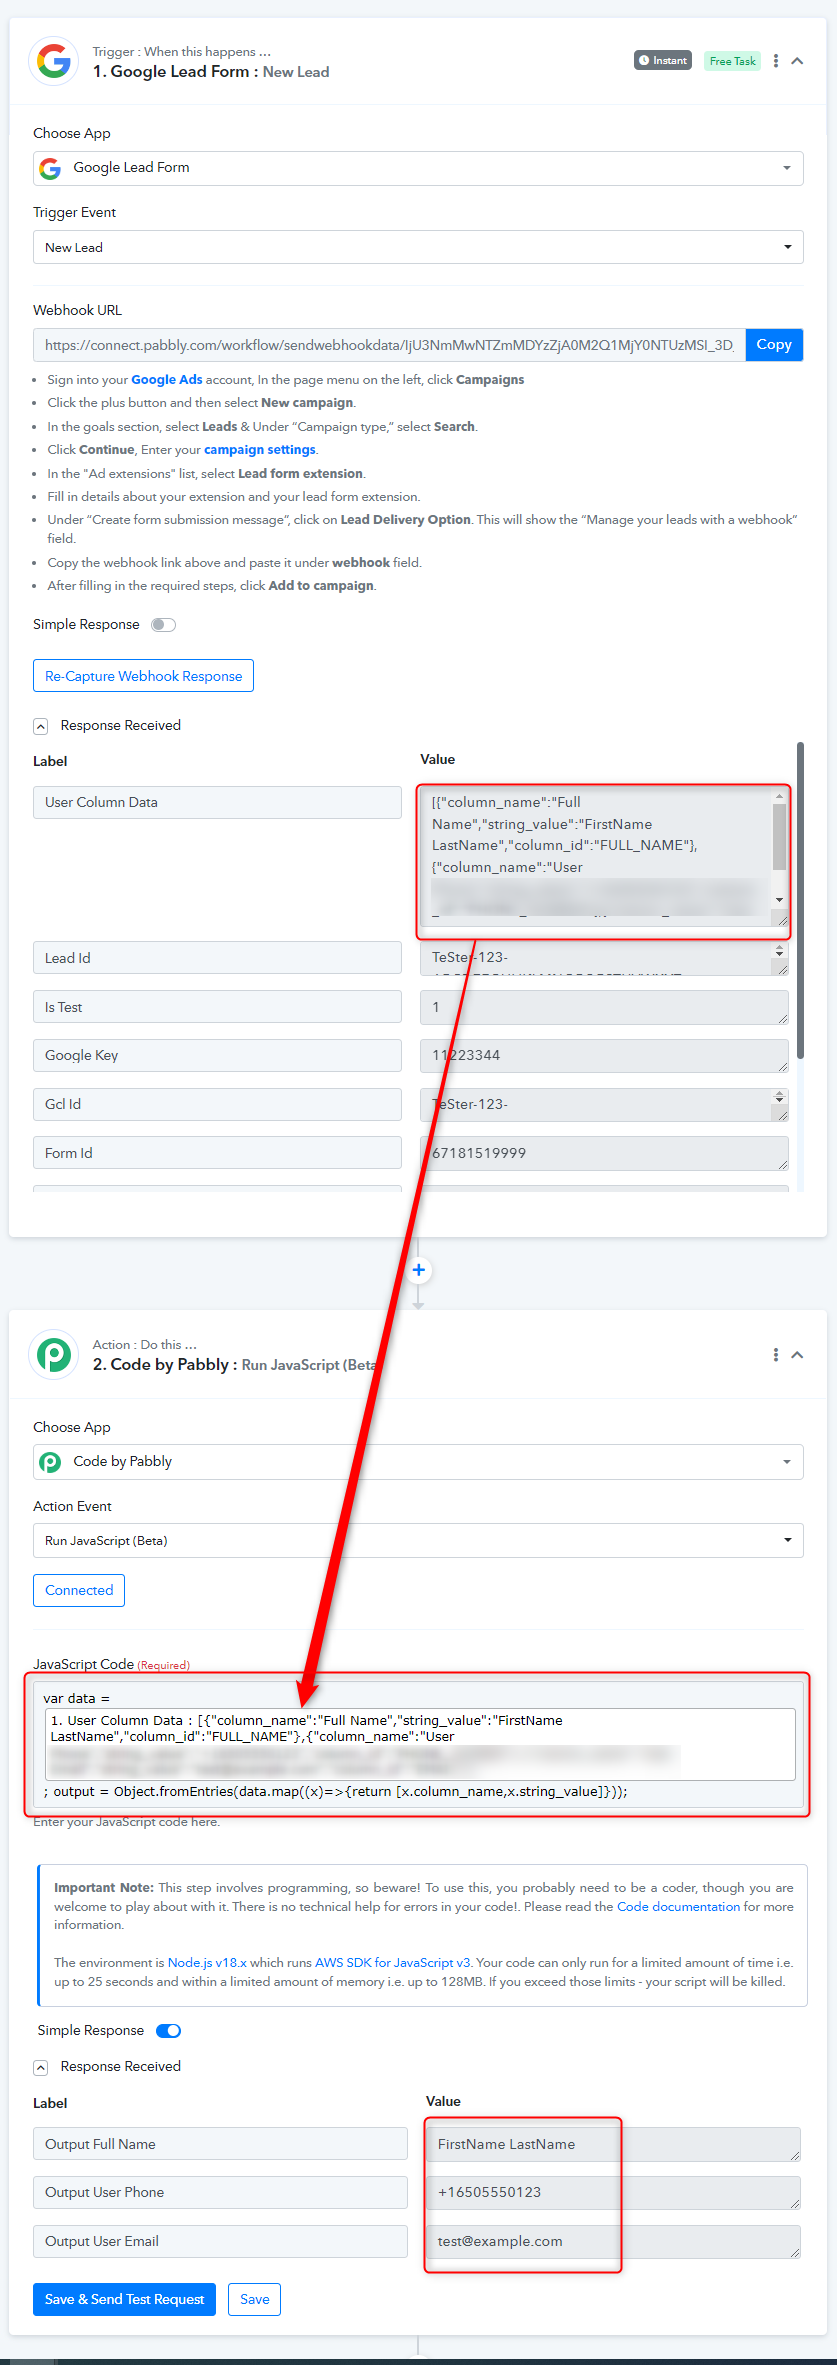Click the FirstName LastName value field
The image size is (837, 2365).
pos(613,2144)
